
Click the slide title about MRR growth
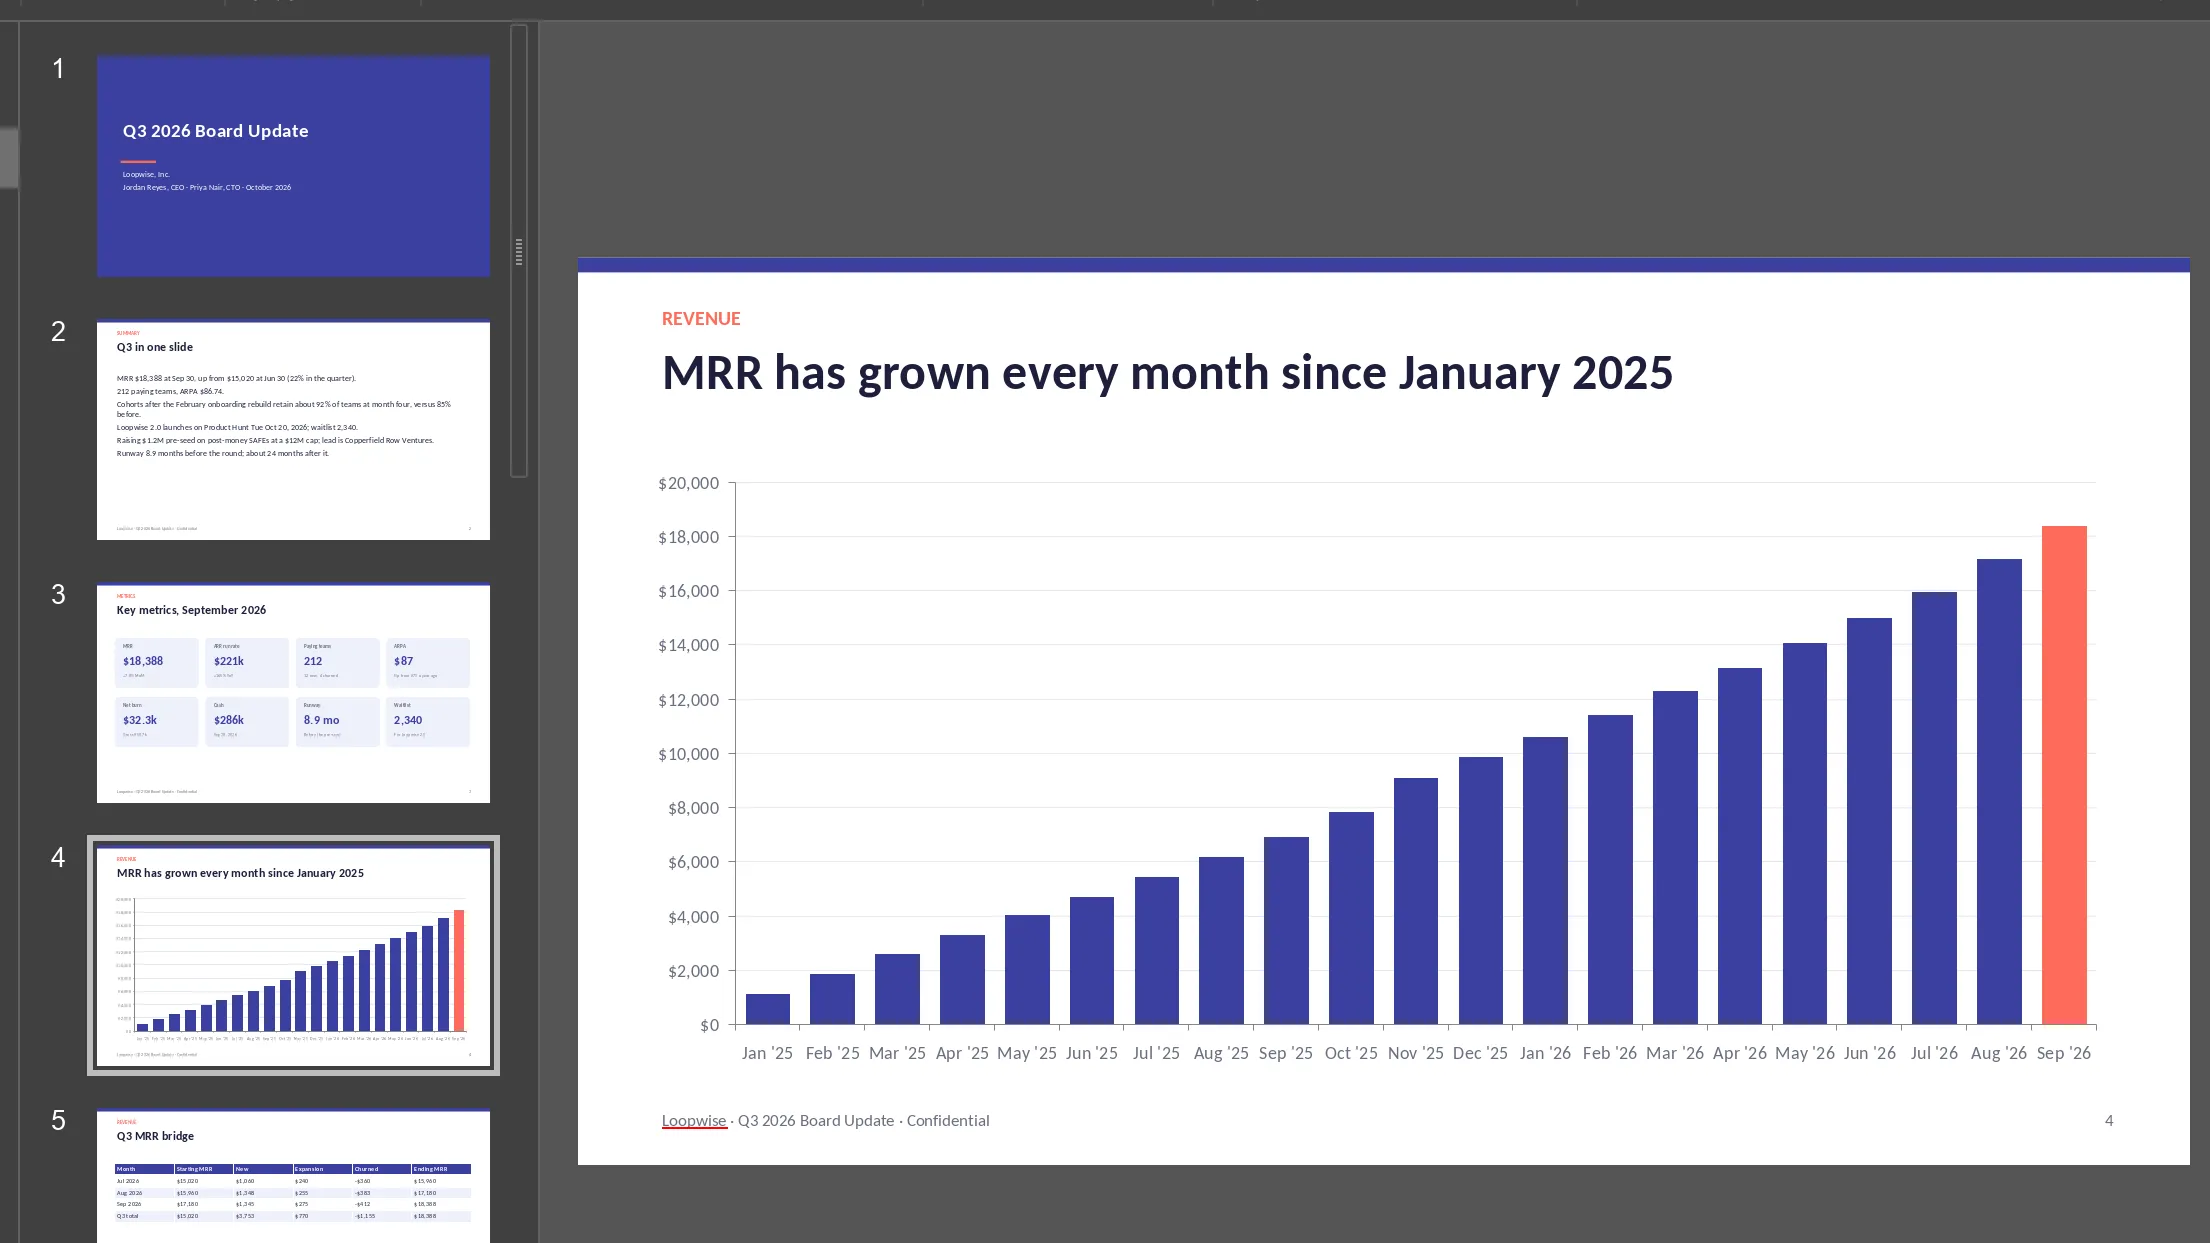pos(1167,373)
